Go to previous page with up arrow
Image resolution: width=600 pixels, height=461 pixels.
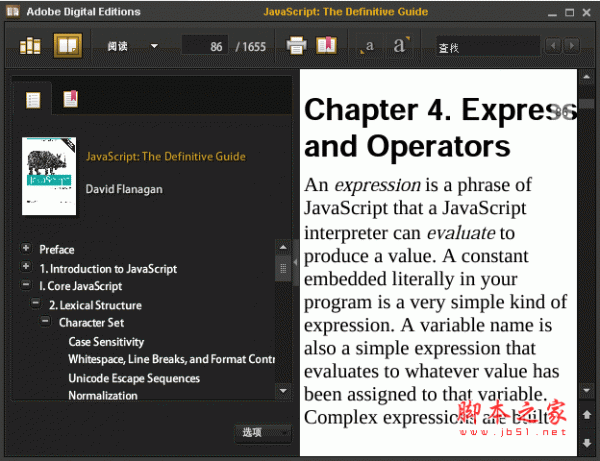pyautogui.click(x=587, y=414)
